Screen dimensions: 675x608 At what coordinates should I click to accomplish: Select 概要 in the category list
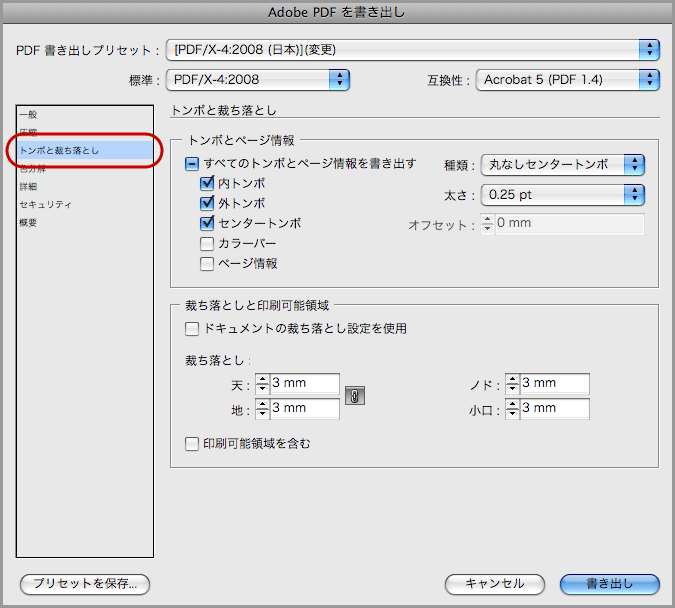click(85, 223)
